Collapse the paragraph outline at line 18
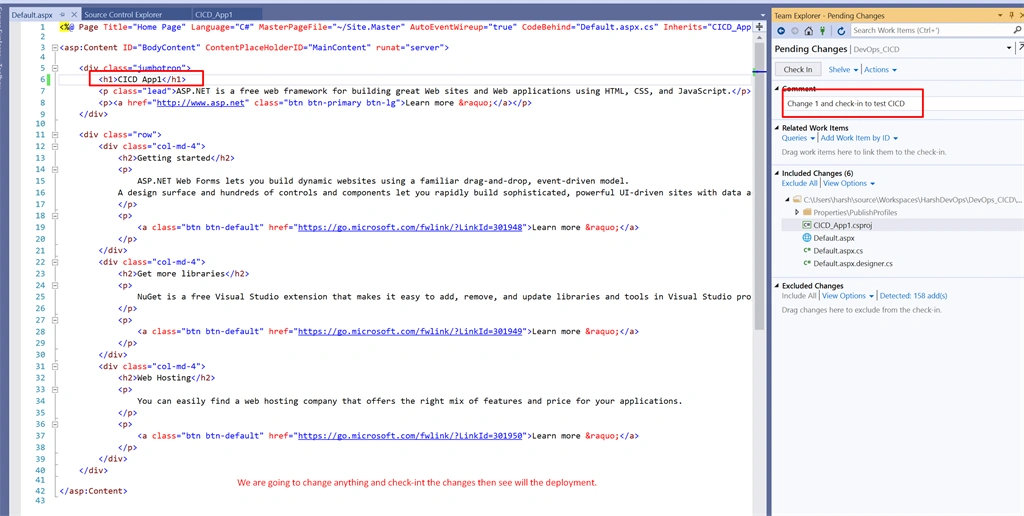This screenshot has height=516, width=1024. click(x=55, y=216)
